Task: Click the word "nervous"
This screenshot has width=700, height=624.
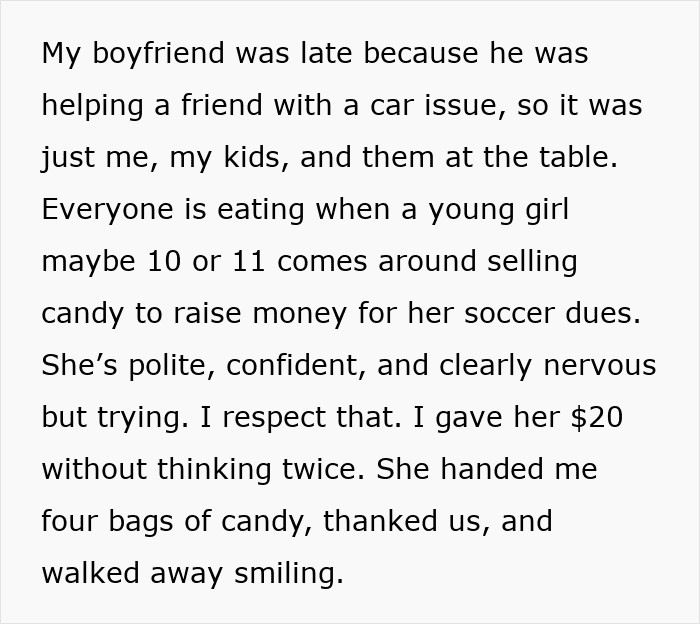Action: [x=601, y=366]
